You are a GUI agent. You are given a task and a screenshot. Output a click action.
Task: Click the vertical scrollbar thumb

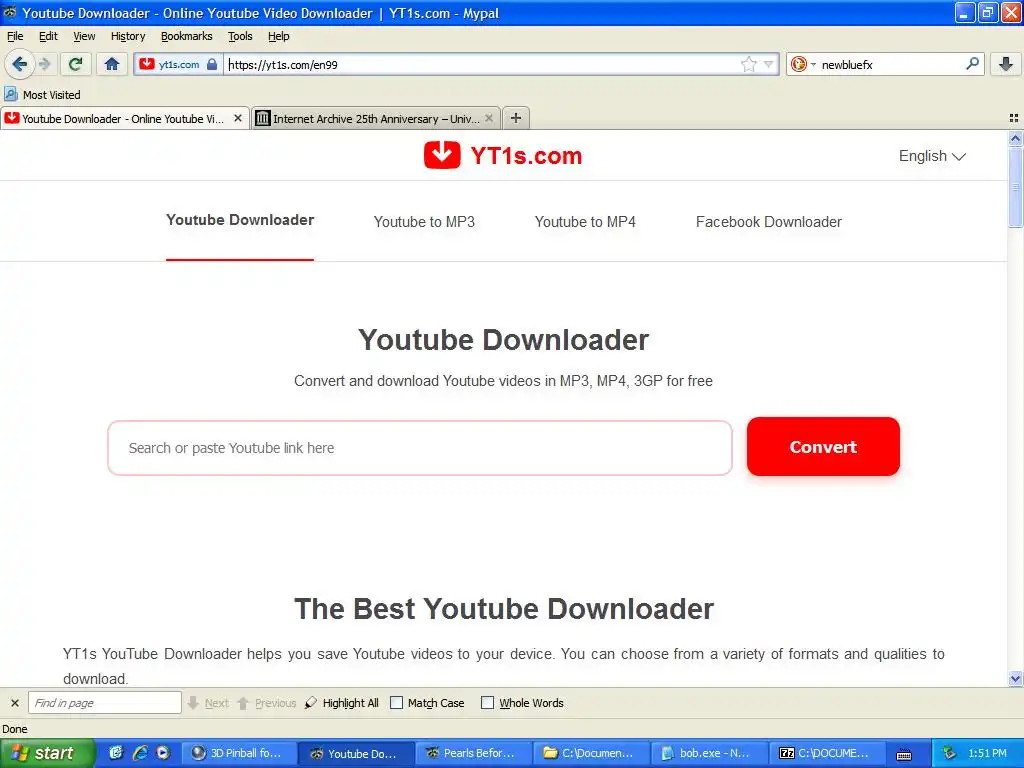[x=1015, y=187]
